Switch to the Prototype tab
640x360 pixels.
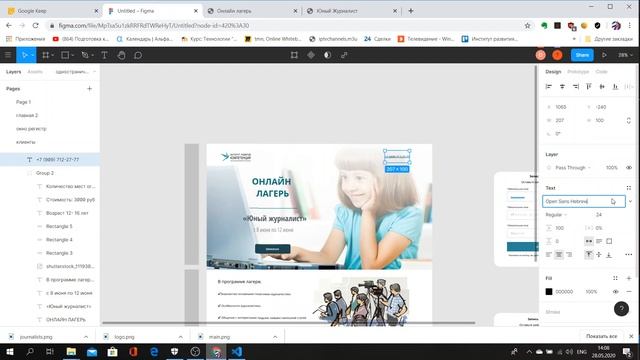point(578,72)
